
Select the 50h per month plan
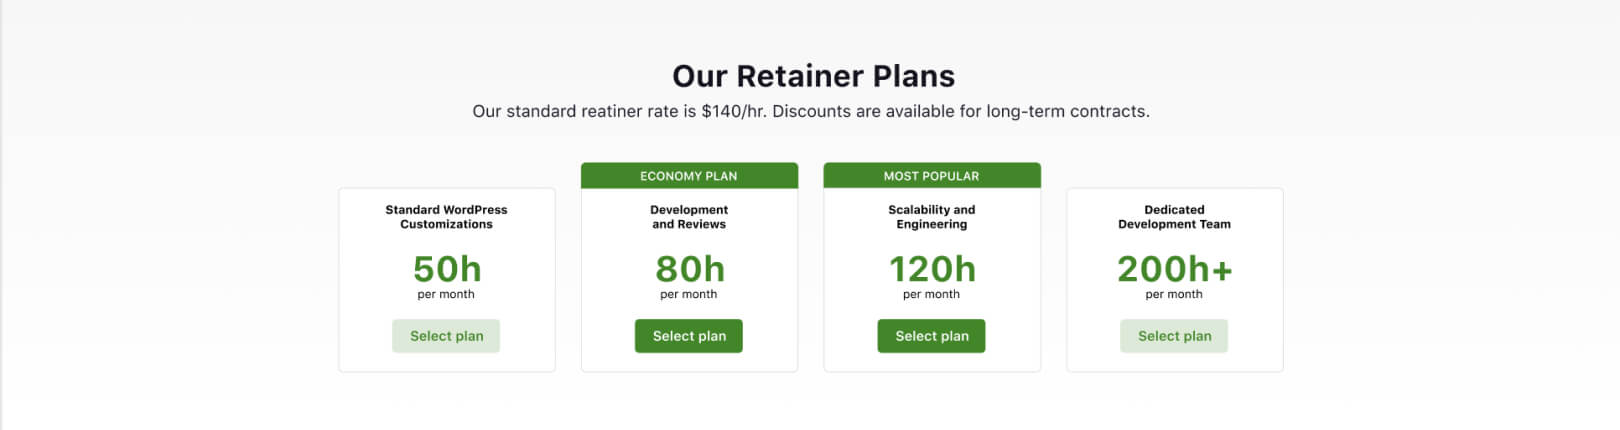pos(446,336)
